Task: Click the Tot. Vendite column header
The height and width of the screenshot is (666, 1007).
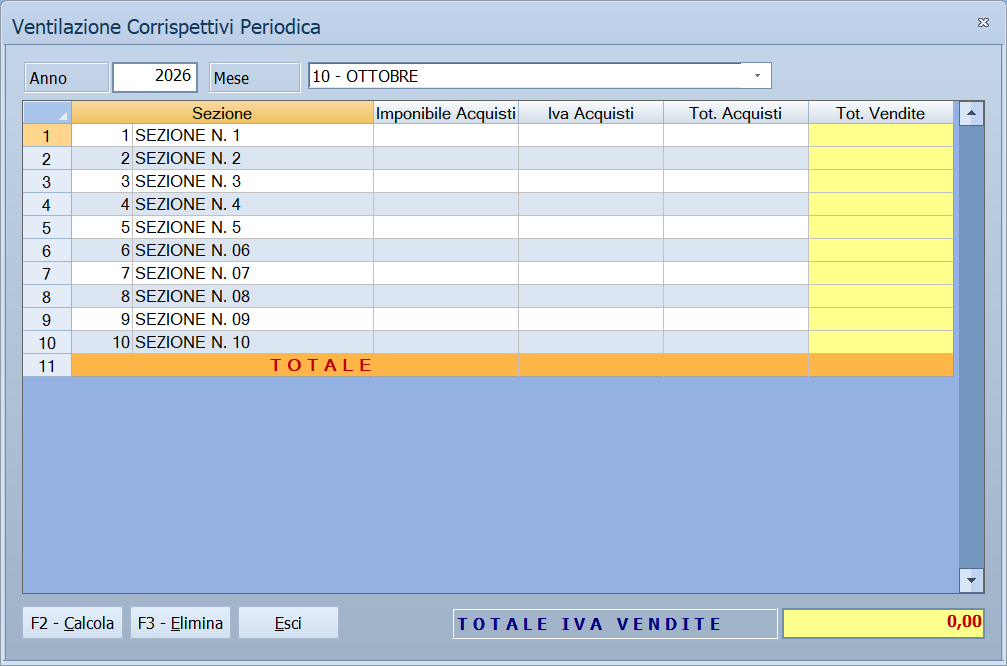Action: [880, 113]
